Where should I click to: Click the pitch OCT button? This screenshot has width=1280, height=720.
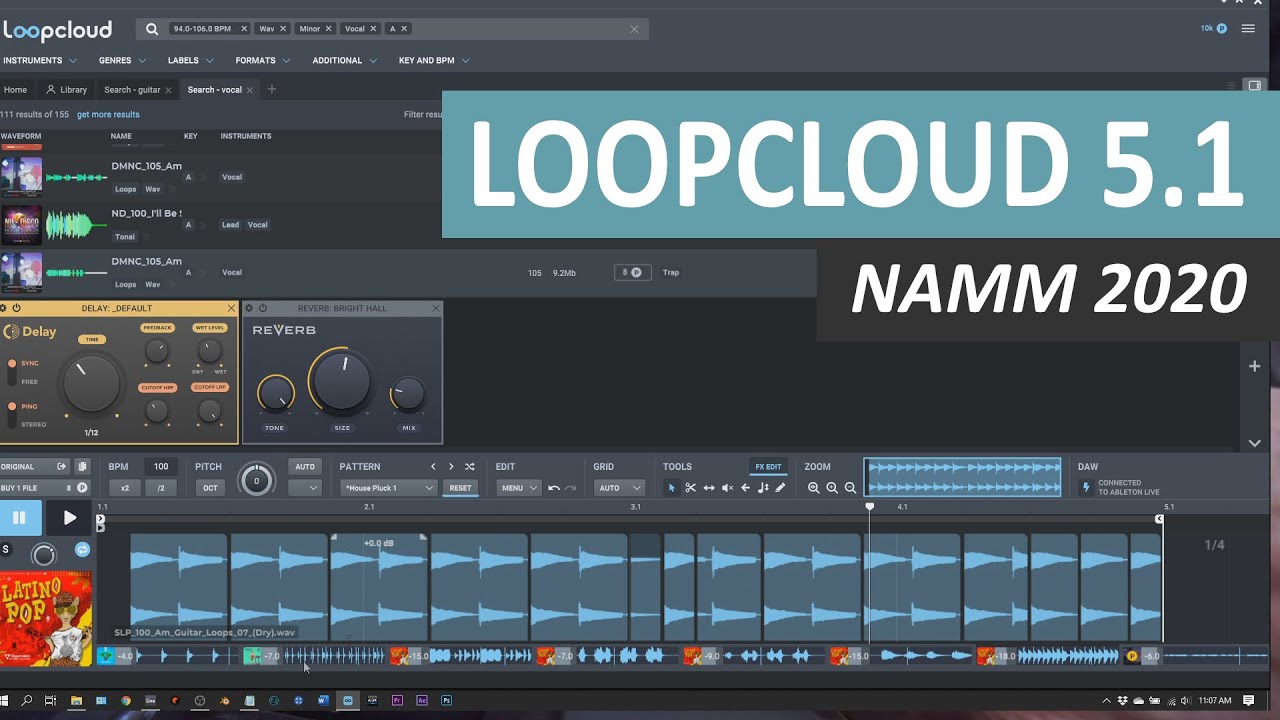[x=210, y=488]
